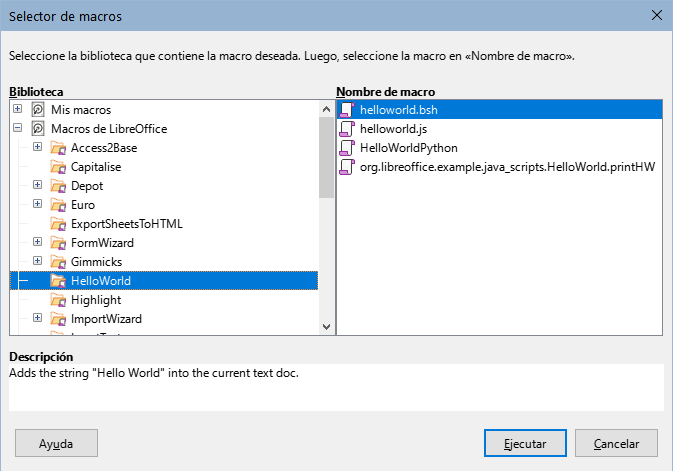This screenshot has height=471, width=673.
Task: Click the Mis macros container icon
Action: [38, 109]
